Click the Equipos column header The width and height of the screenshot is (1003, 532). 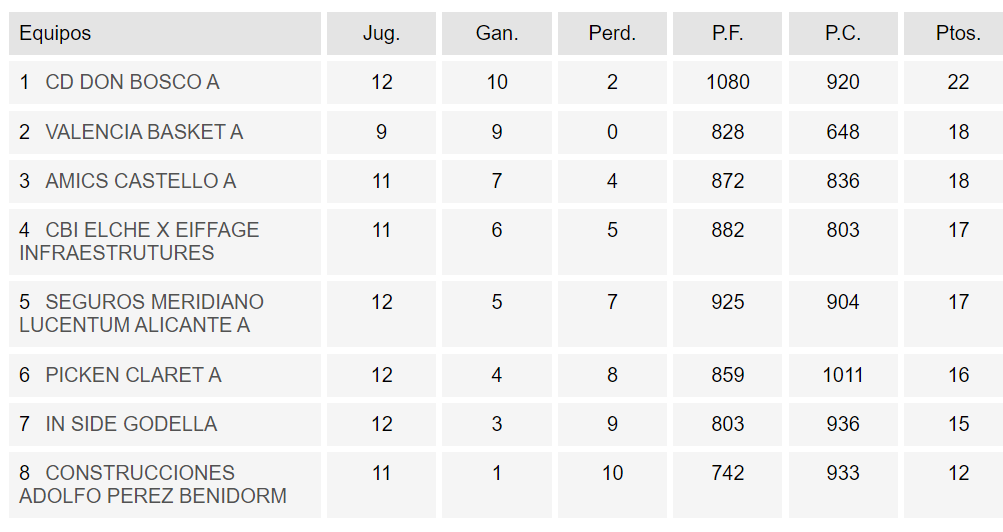(x=55, y=33)
